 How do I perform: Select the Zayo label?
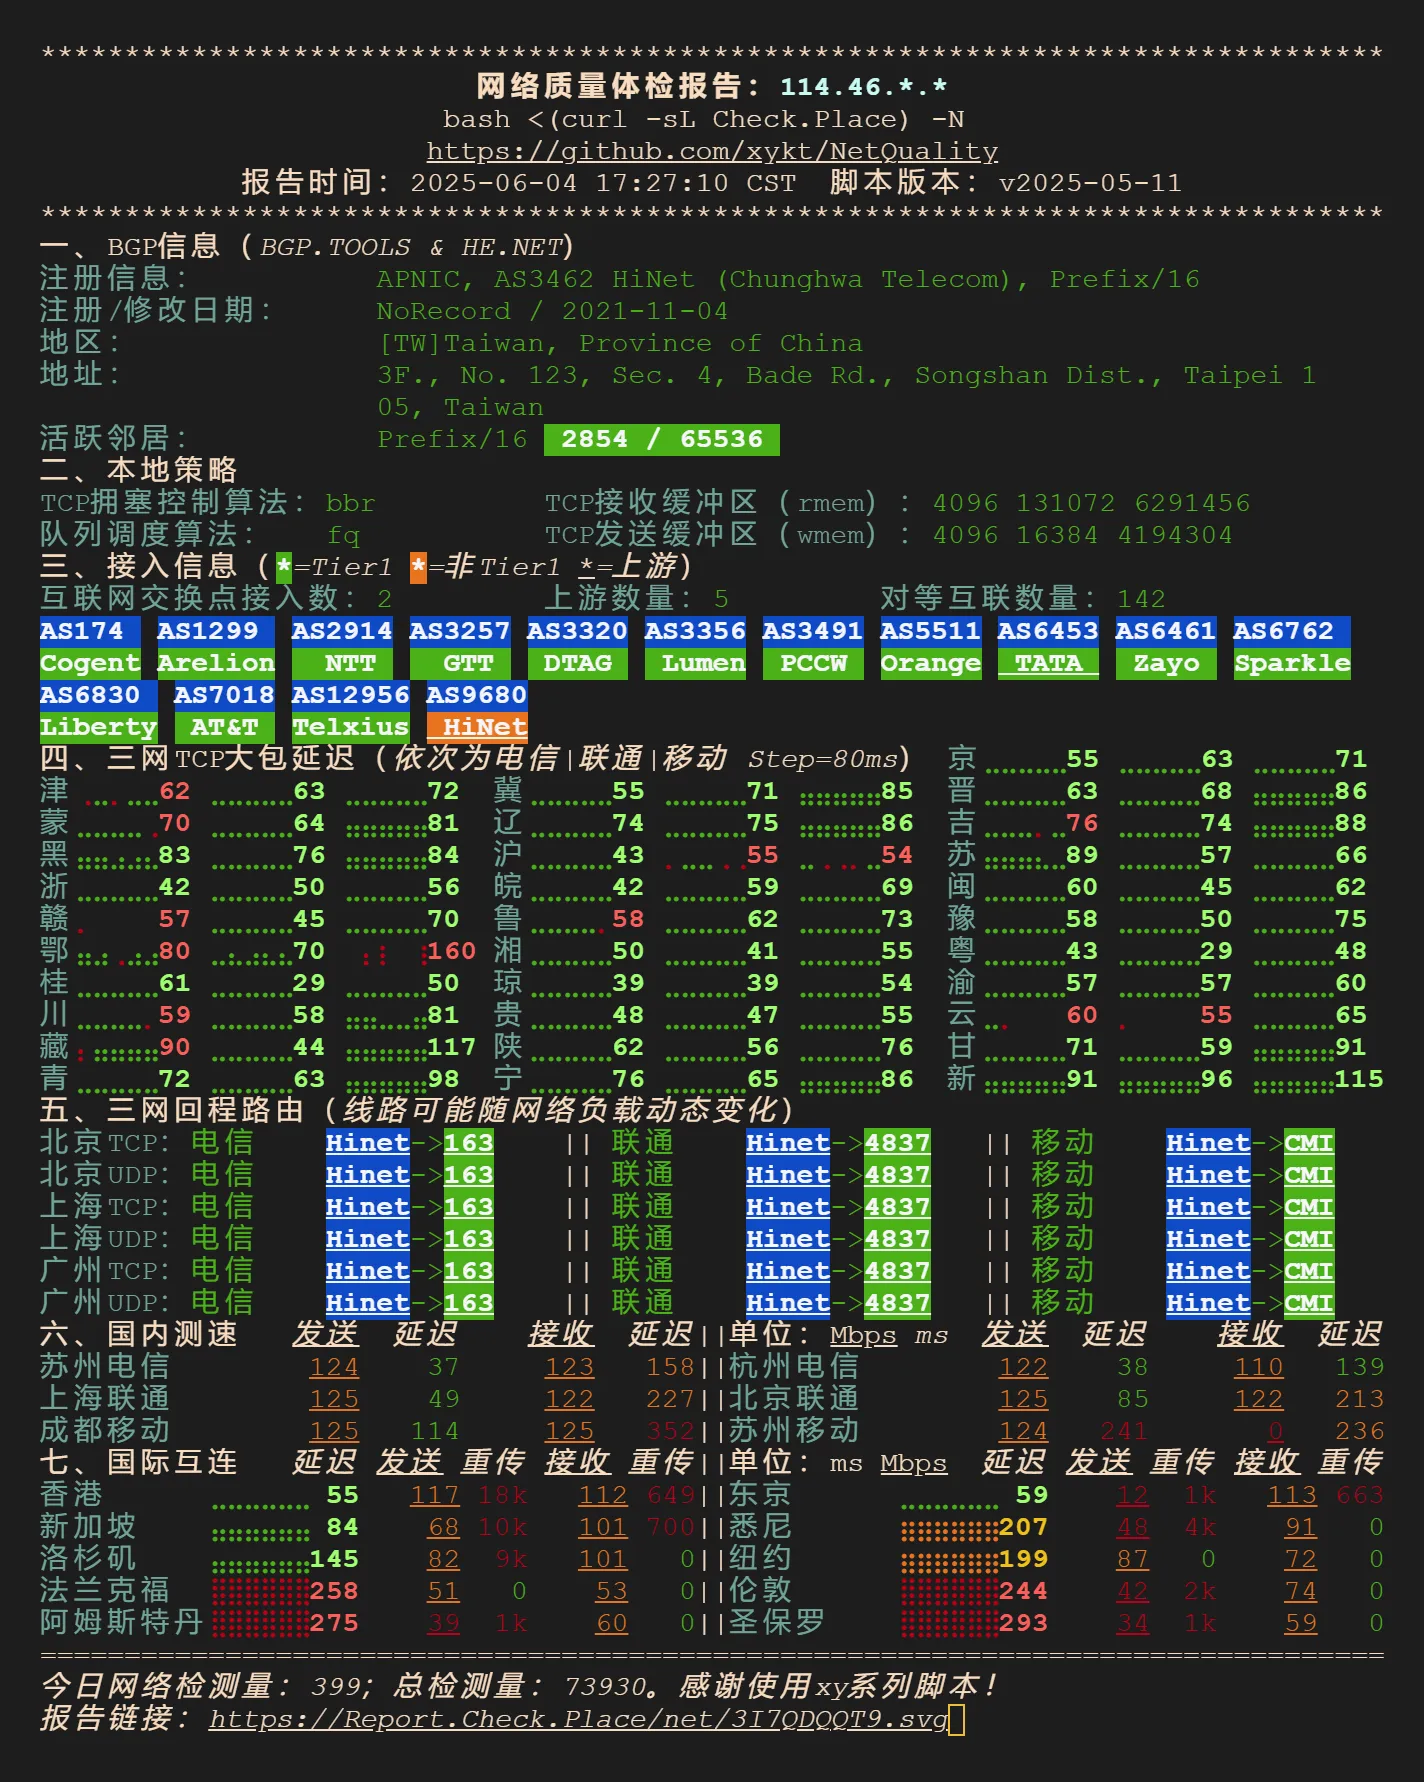[x=1166, y=663]
